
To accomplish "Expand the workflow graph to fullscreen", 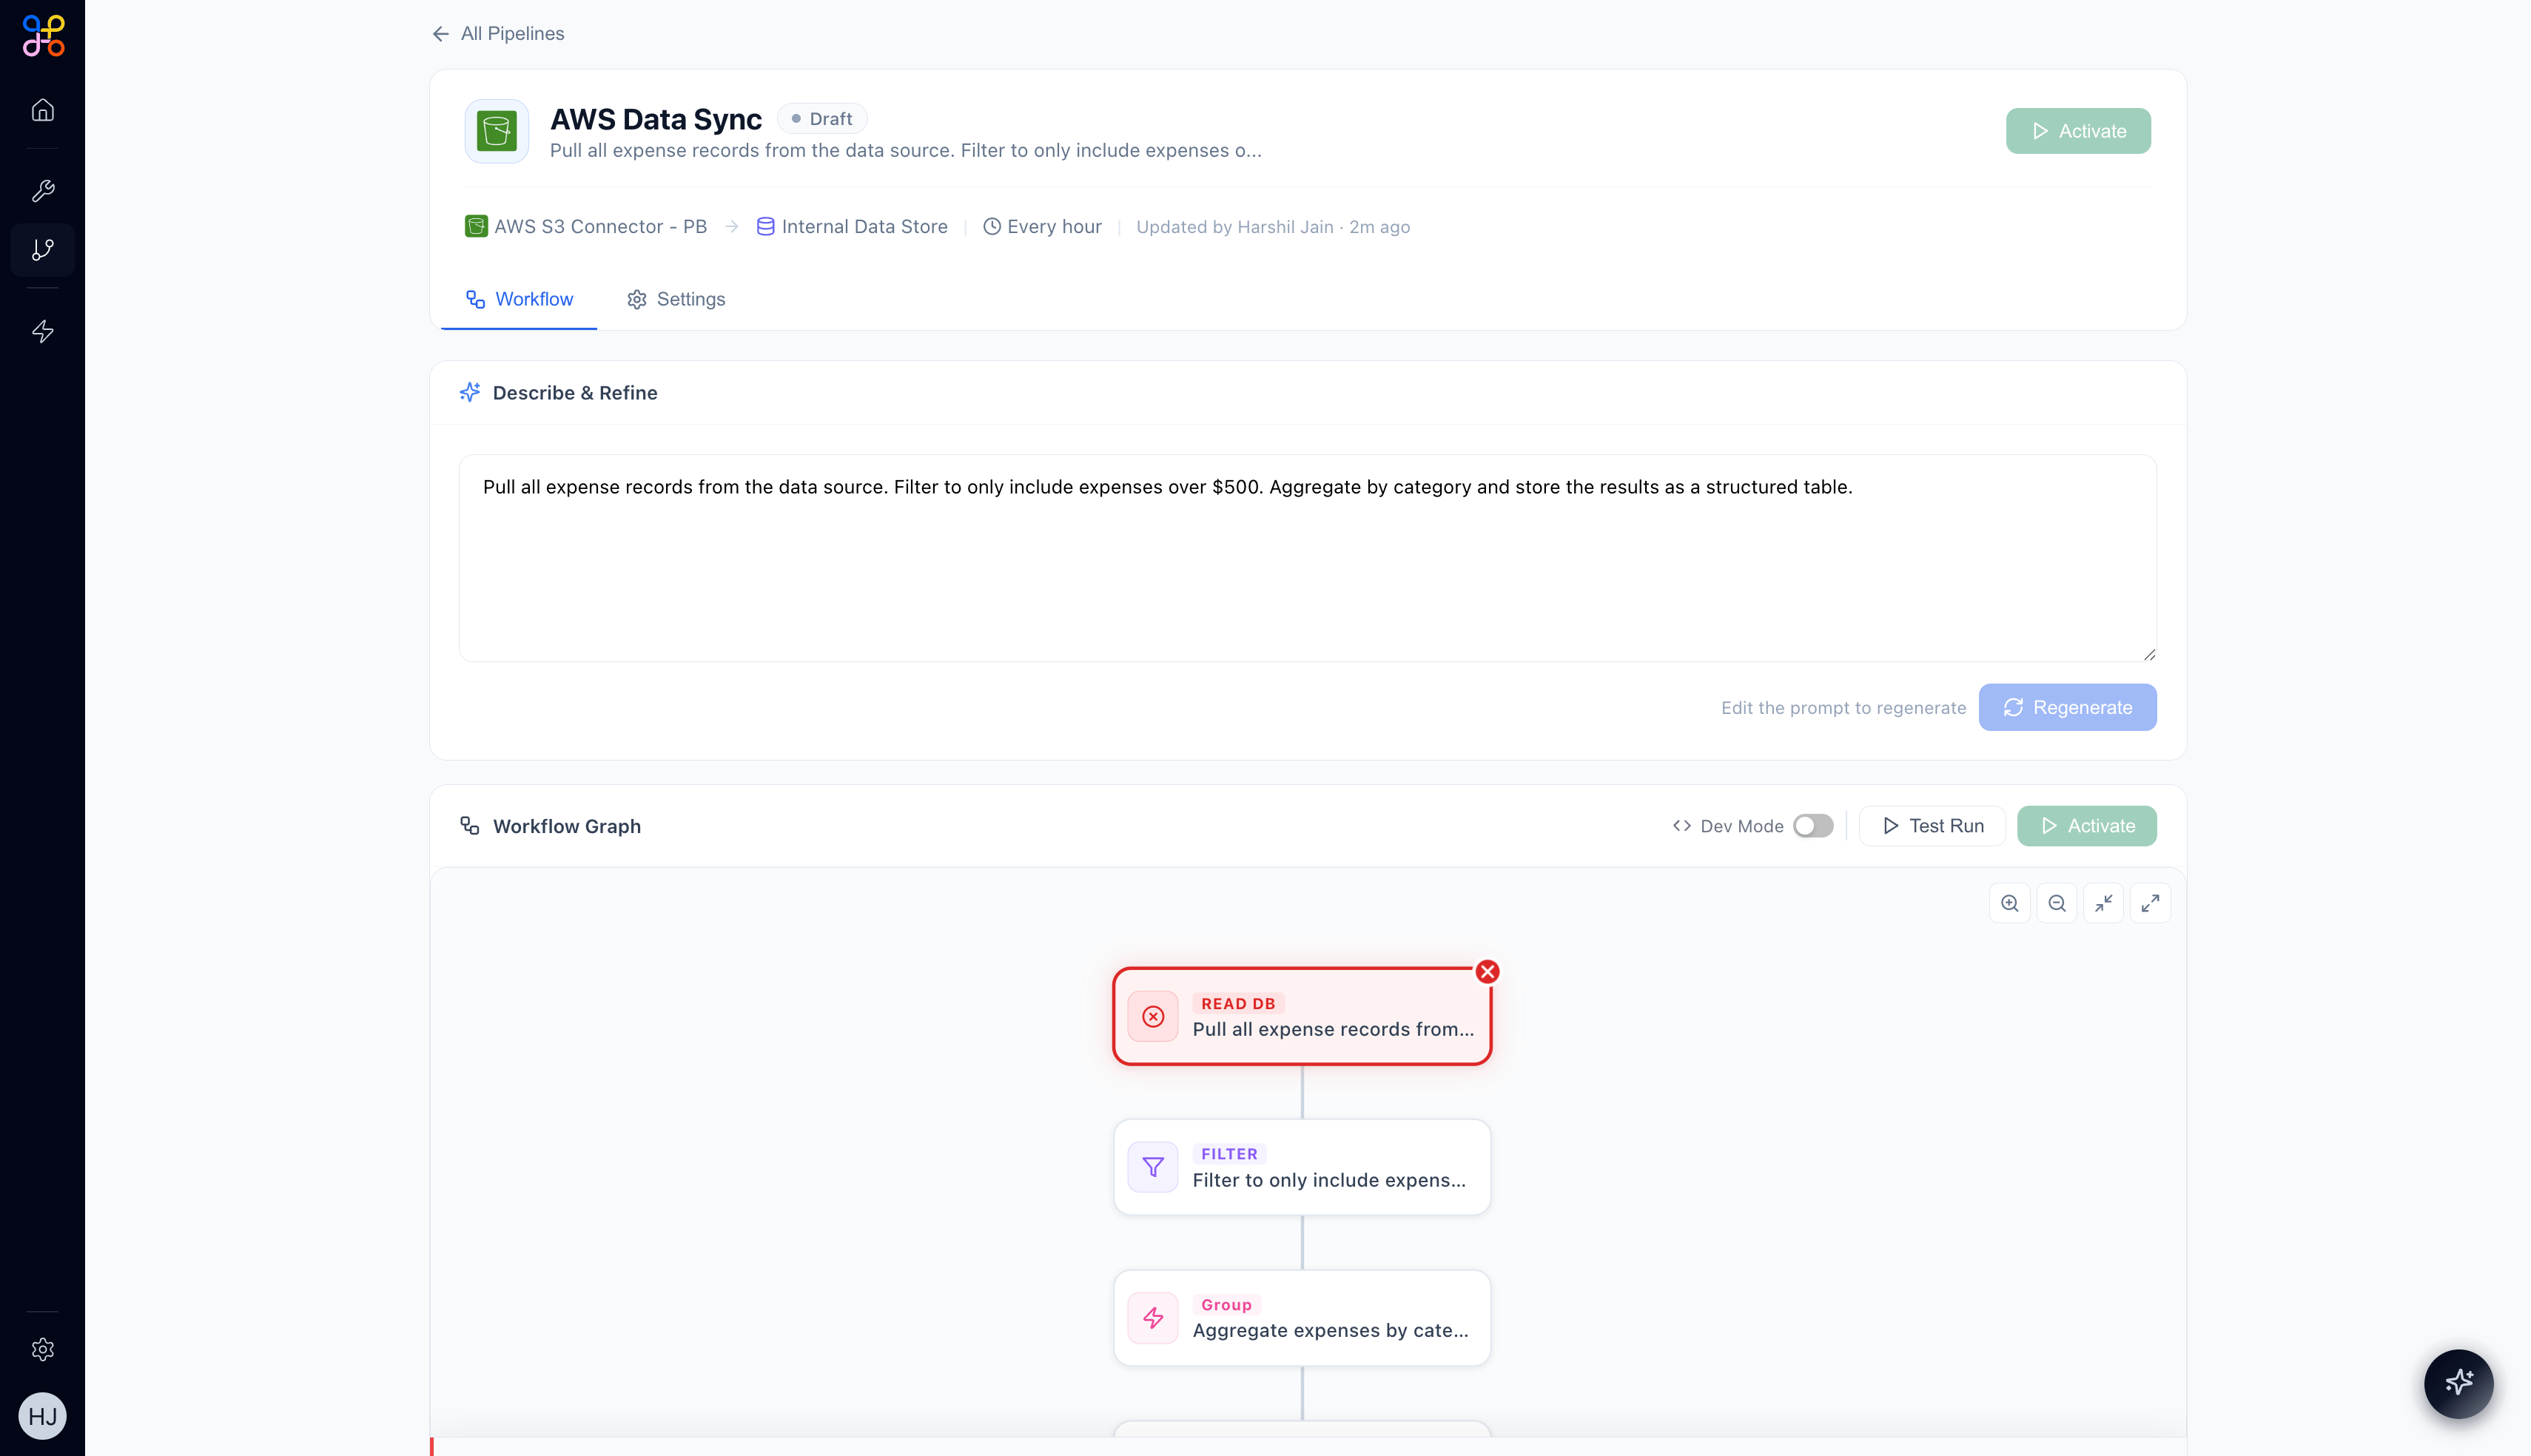I will click(2150, 903).
